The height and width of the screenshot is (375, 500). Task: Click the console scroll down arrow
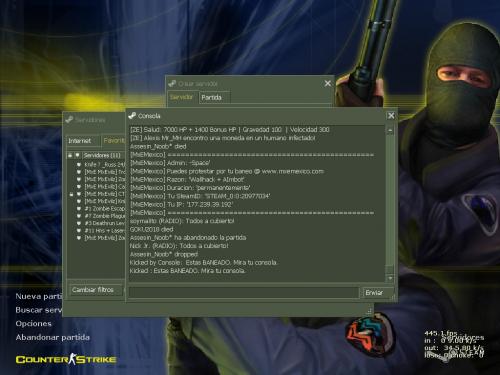click(390, 278)
